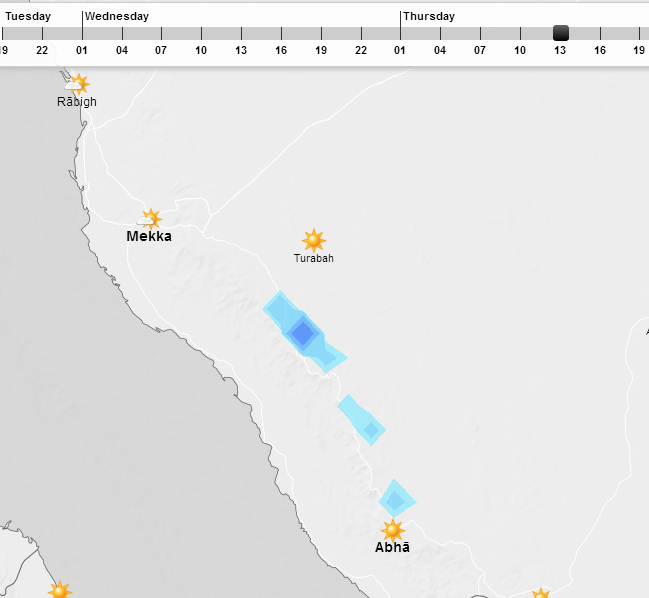Select the Abhā city label
The height and width of the screenshot is (598, 649).
coord(392,547)
